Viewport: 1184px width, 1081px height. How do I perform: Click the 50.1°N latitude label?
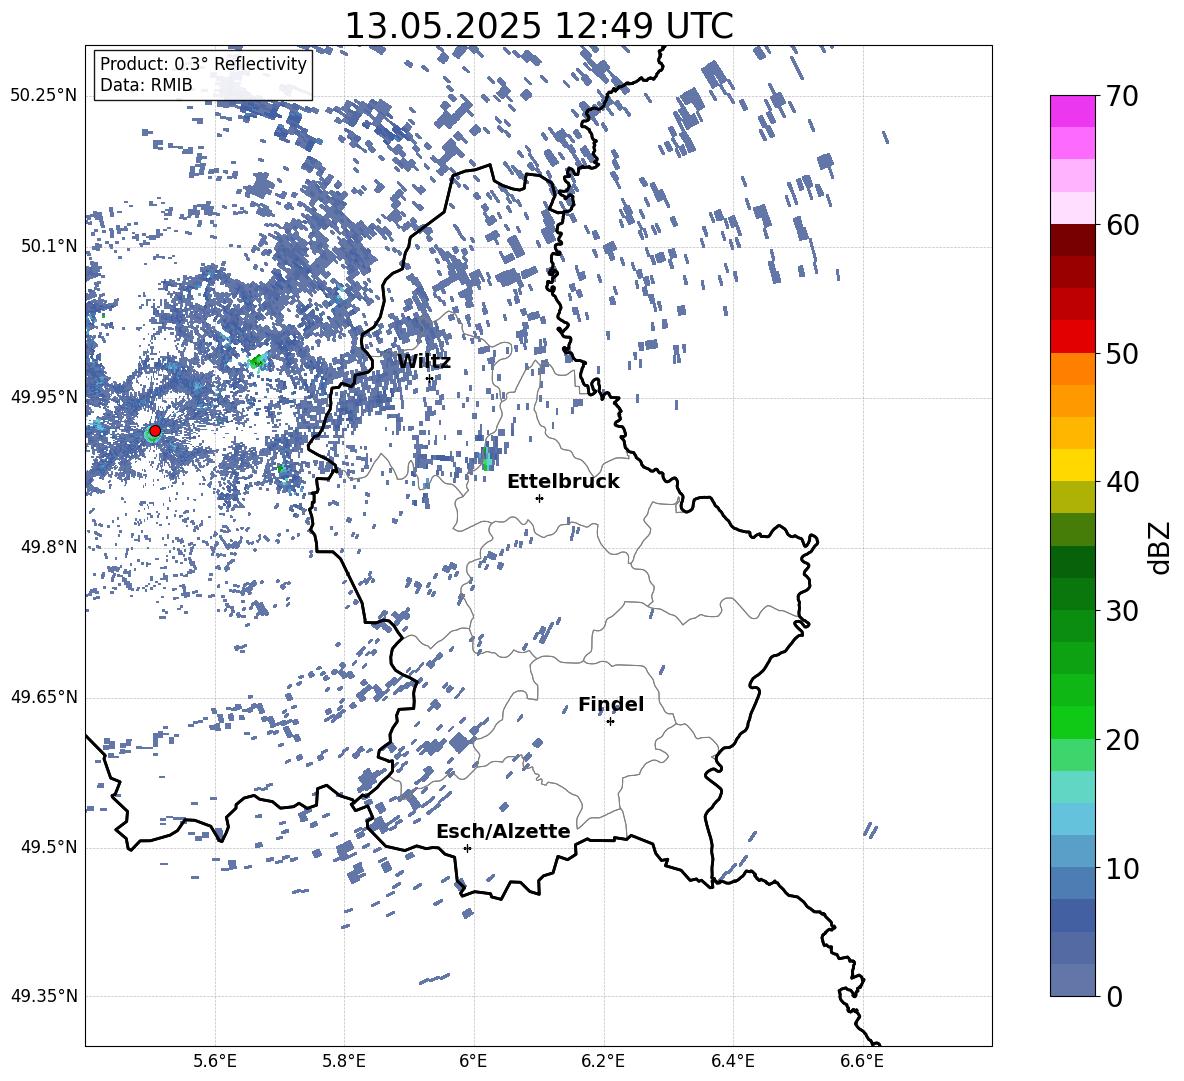point(48,246)
